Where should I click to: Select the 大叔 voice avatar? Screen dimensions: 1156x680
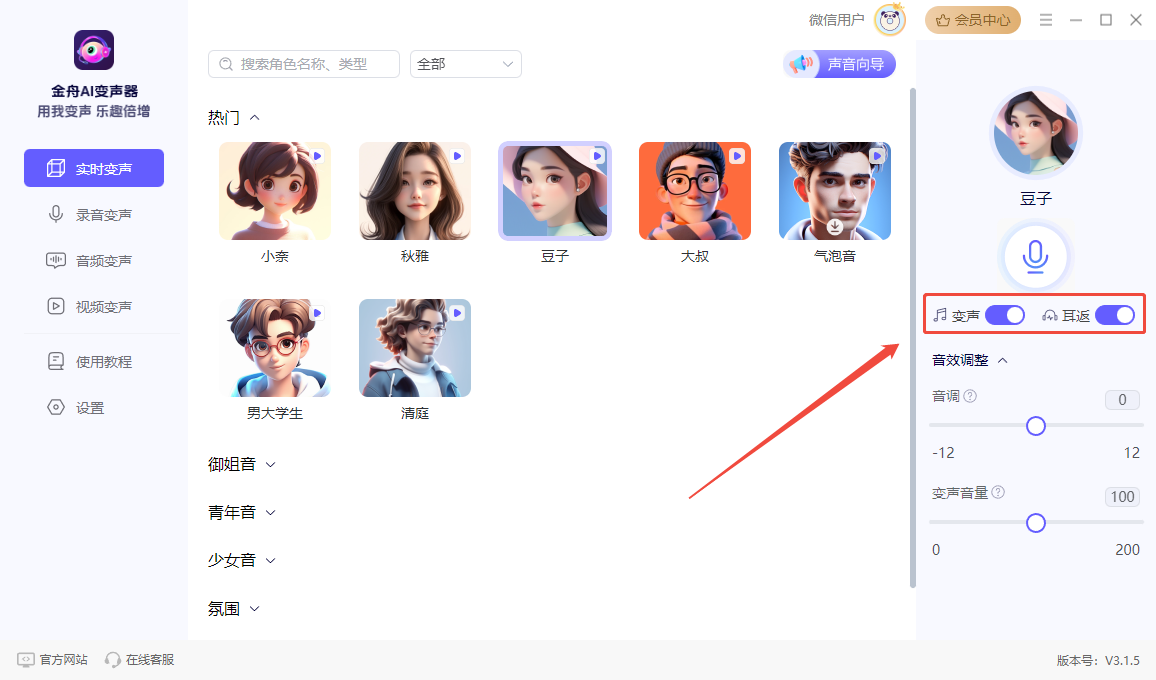coord(694,191)
